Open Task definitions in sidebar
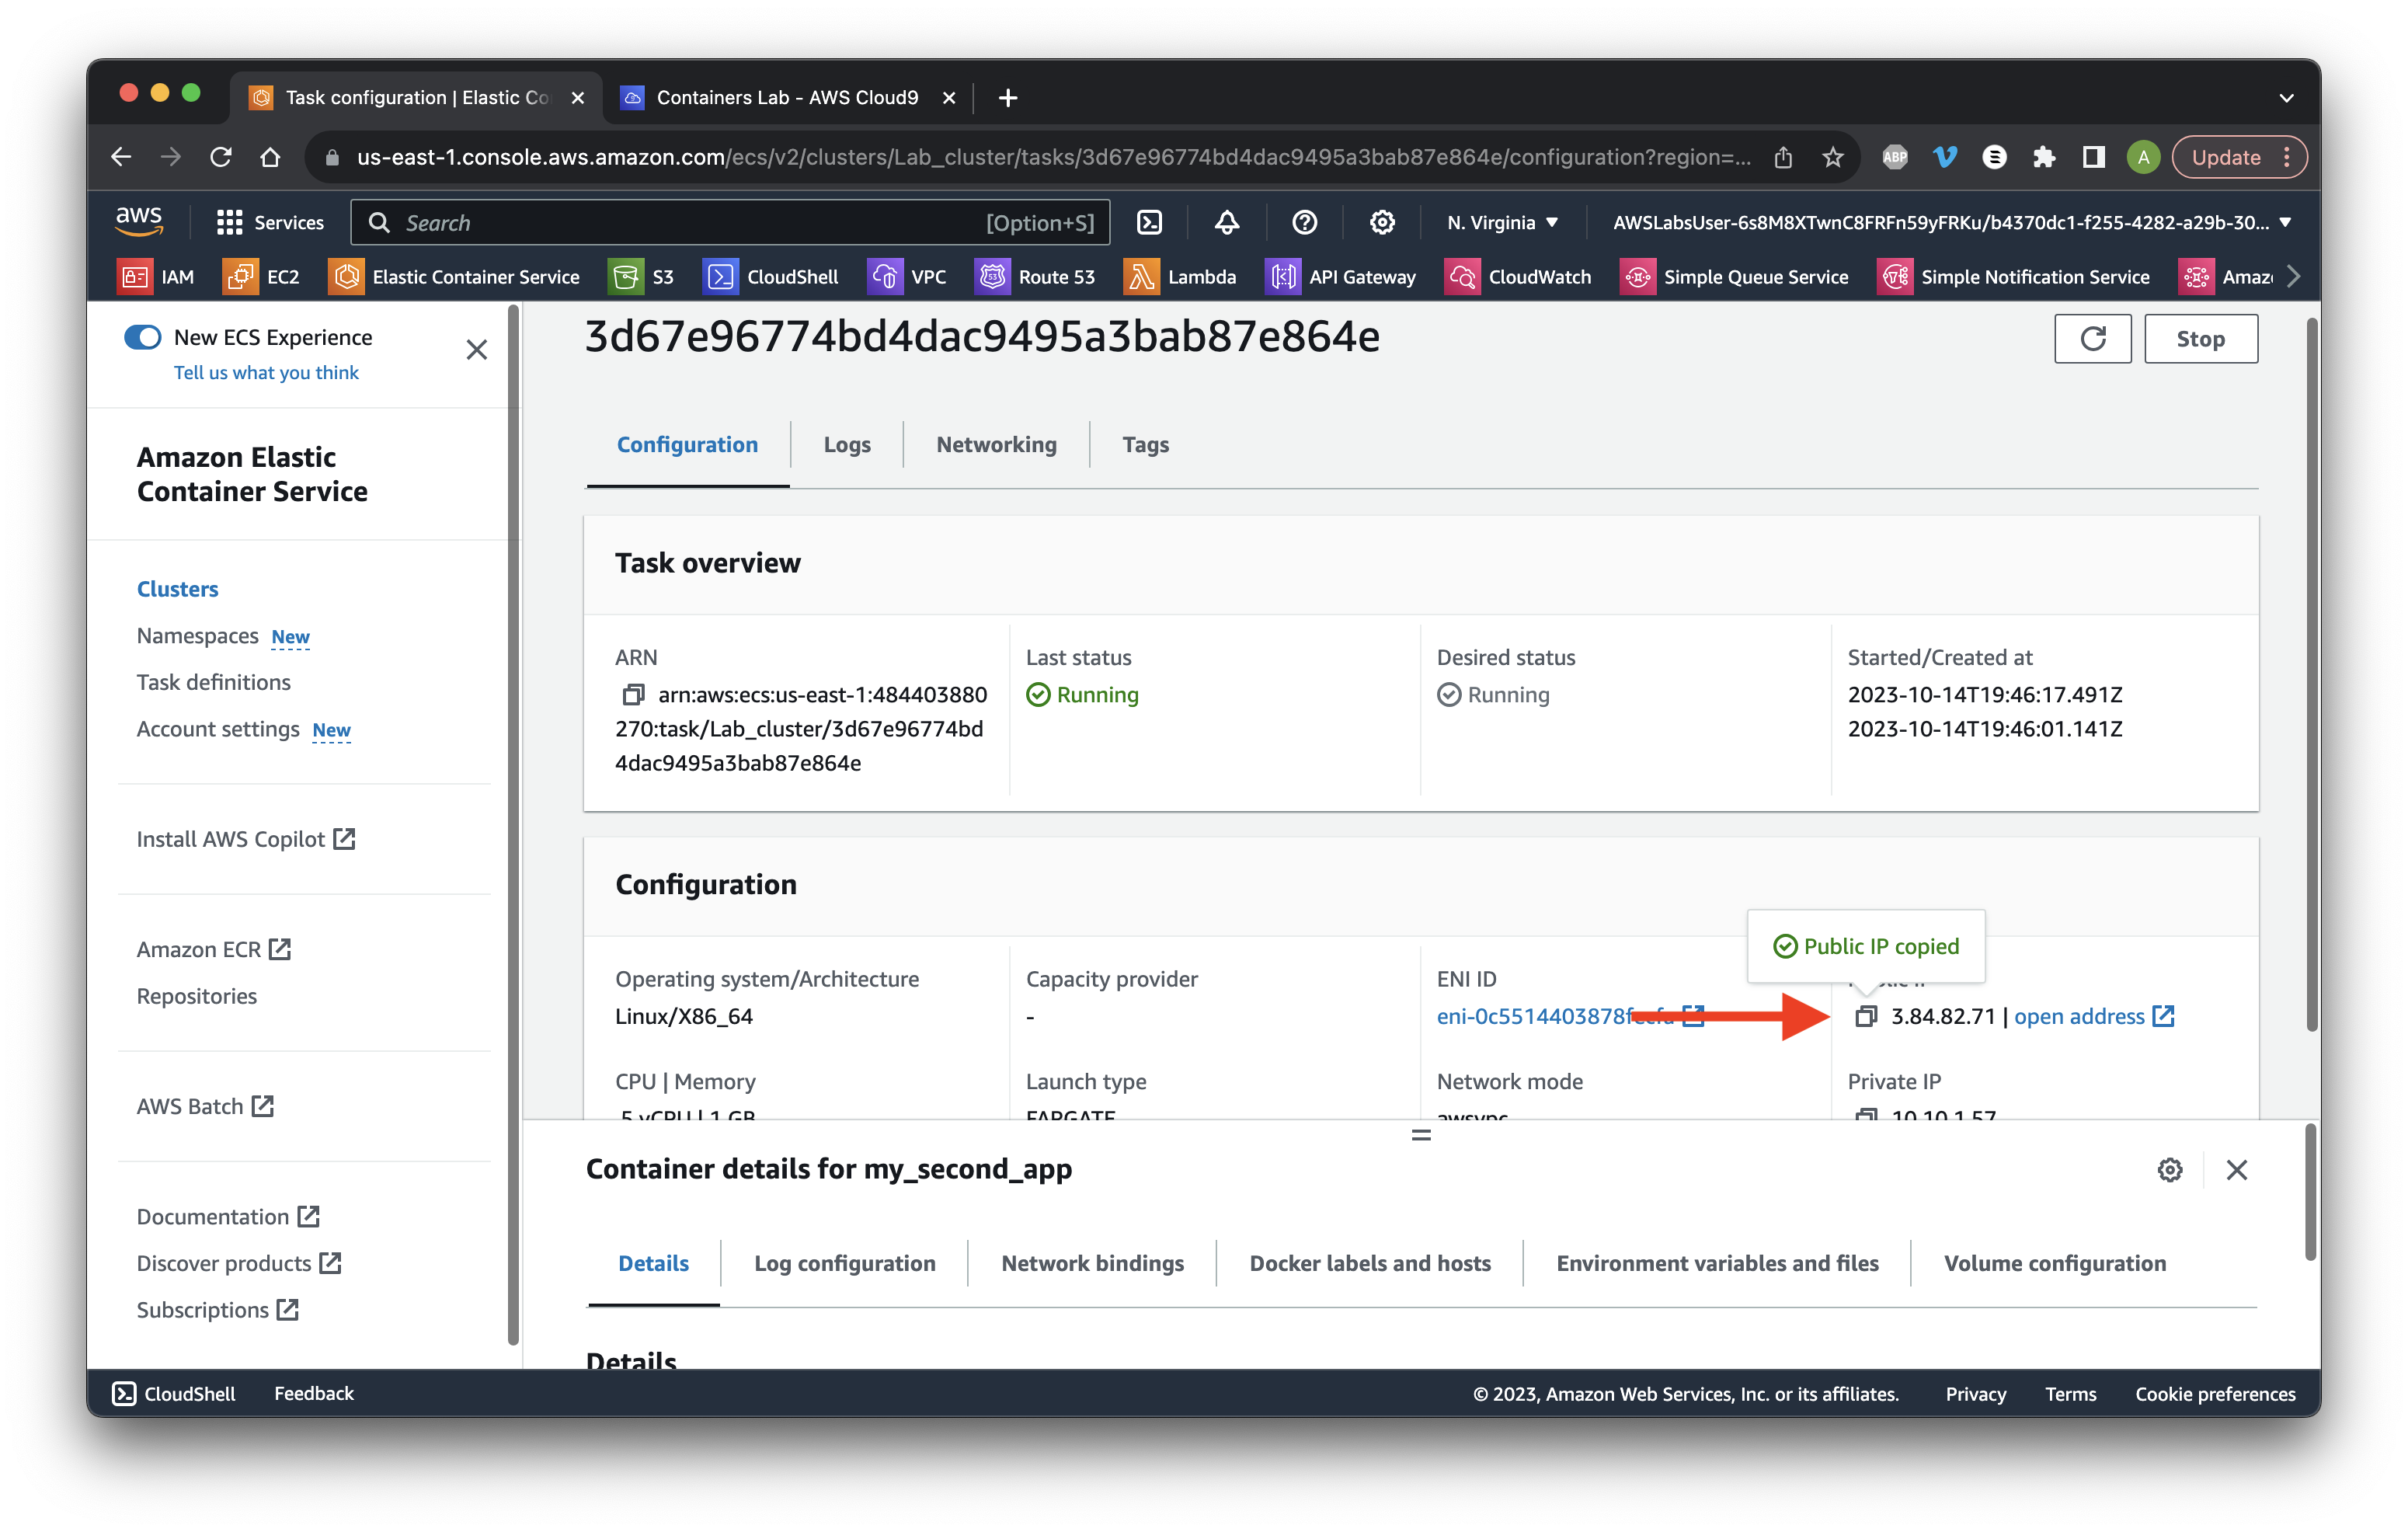This screenshot has width=2408, height=1532. tap(213, 682)
